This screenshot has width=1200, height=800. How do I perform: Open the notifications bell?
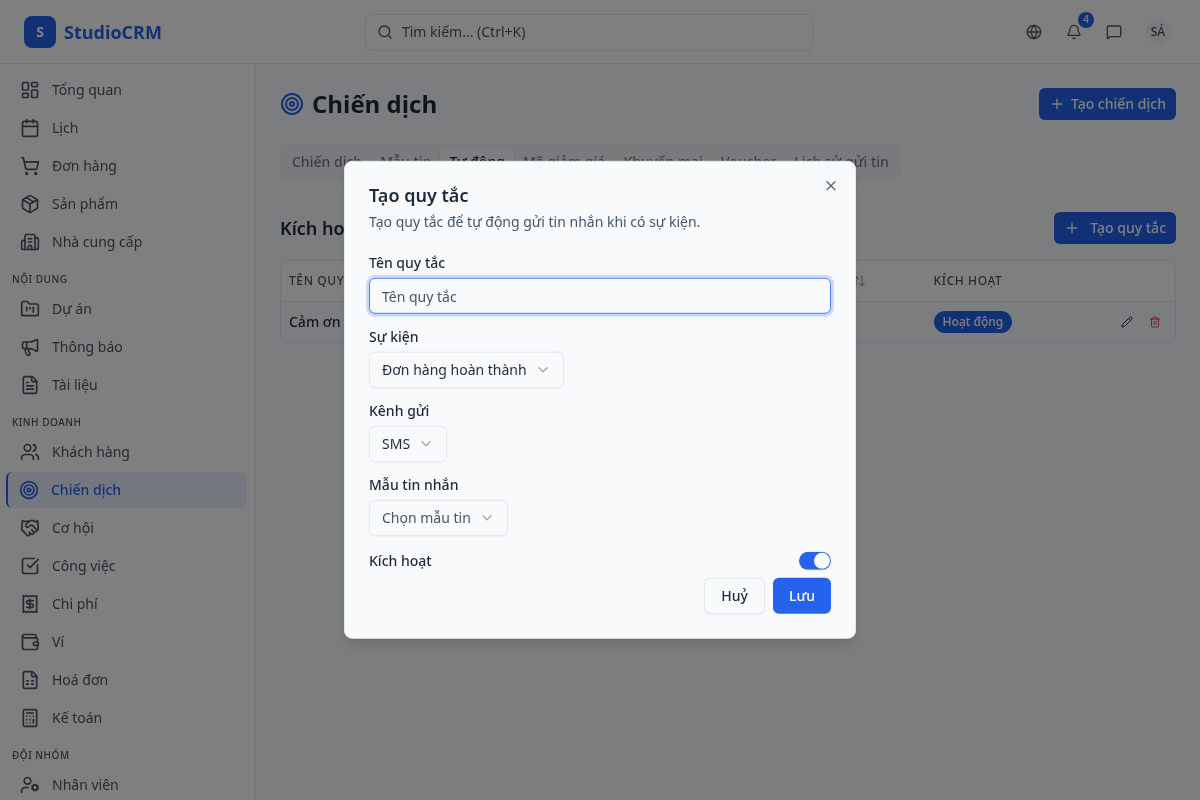coord(1074,32)
